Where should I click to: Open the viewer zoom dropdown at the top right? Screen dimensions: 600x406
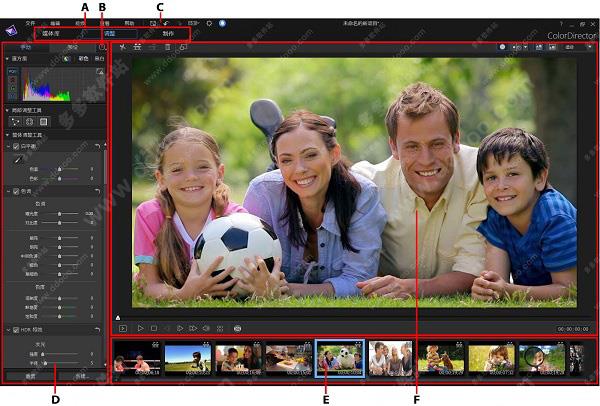[589, 47]
